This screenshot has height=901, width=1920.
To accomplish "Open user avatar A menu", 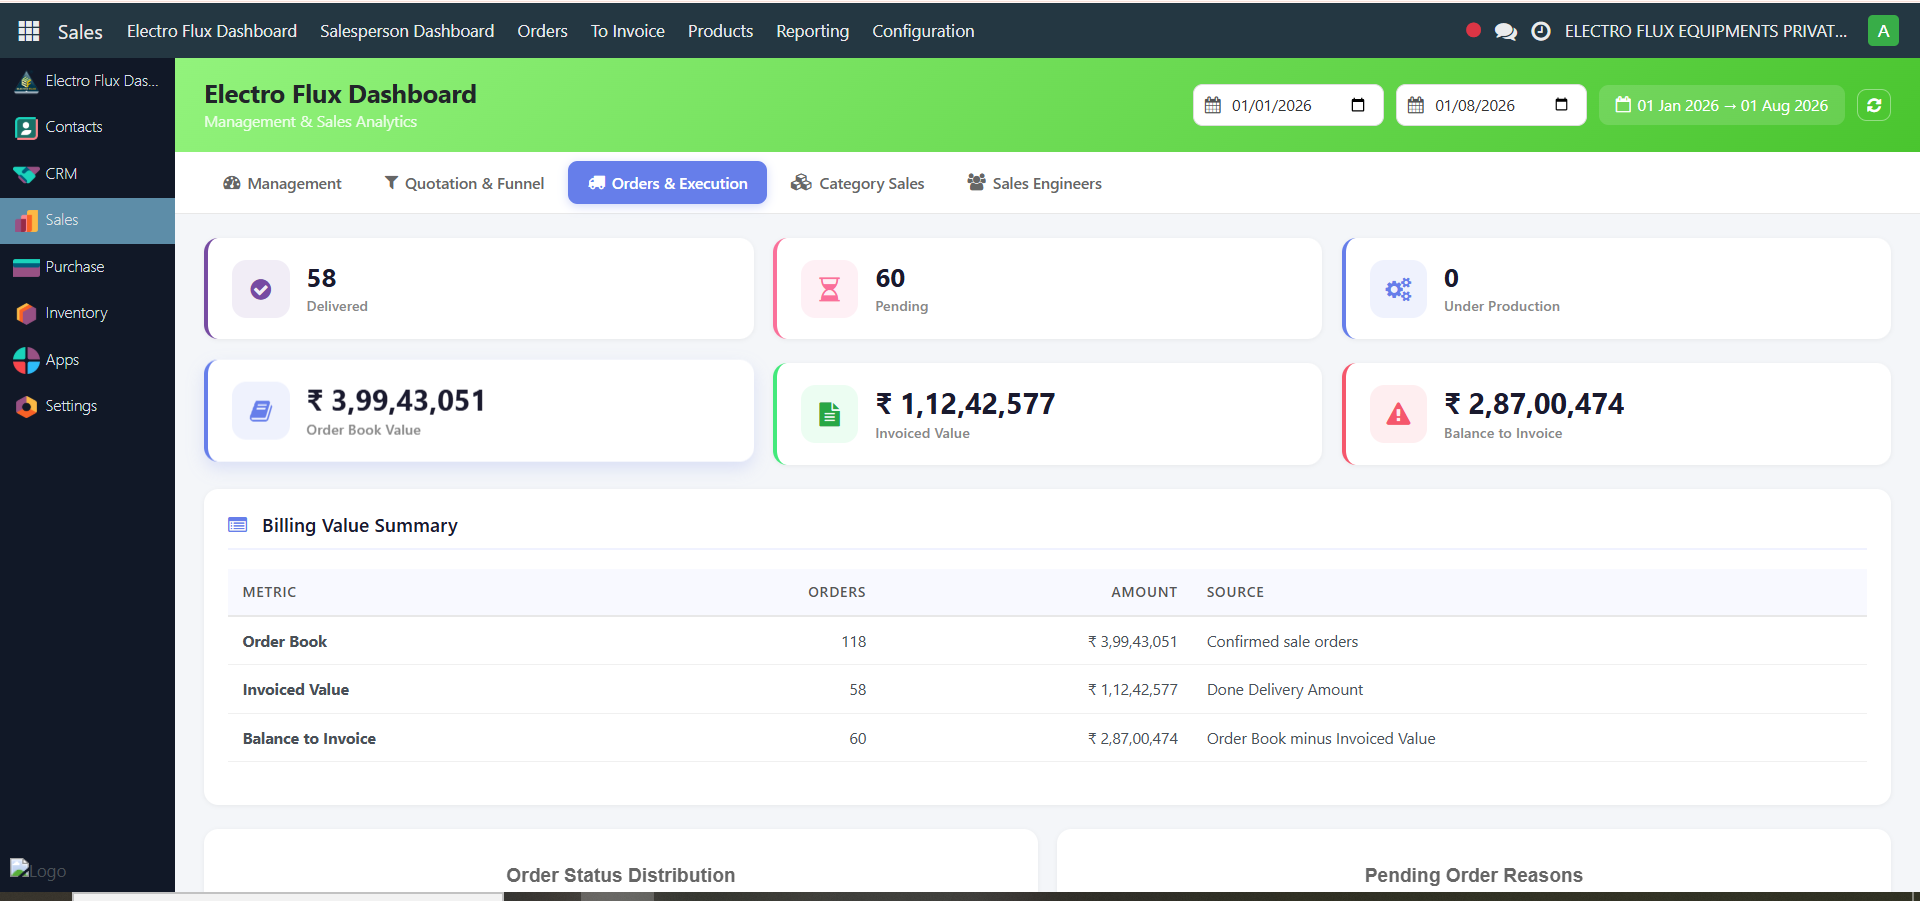I will tap(1883, 31).
